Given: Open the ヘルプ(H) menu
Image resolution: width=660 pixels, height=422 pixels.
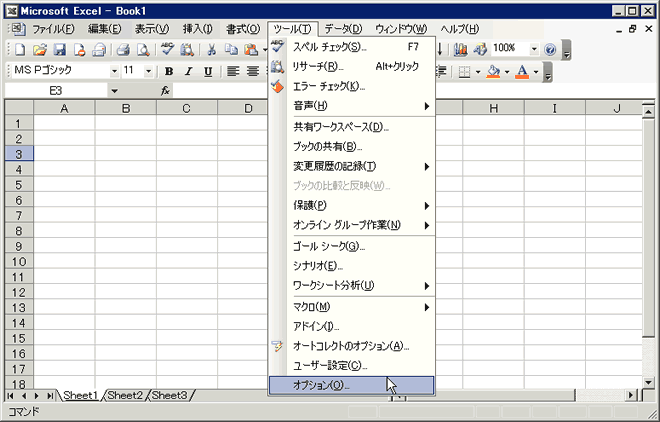Looking at the screenshot, I should pos(460,29).
